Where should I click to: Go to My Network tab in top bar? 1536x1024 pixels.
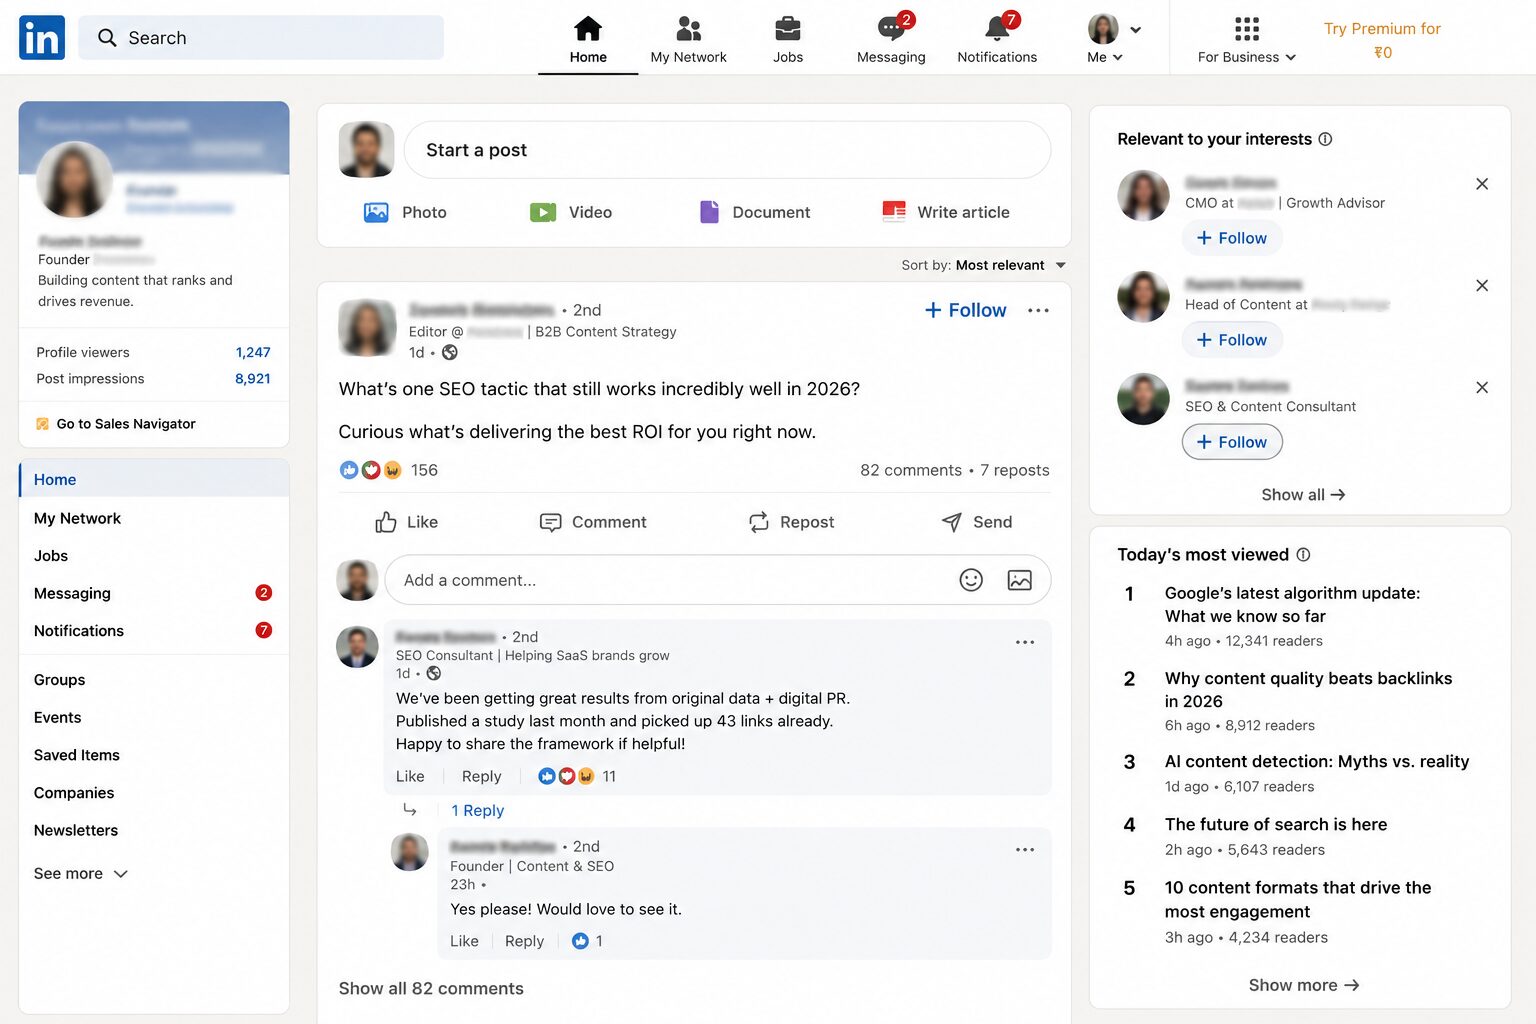pos(688,39)
